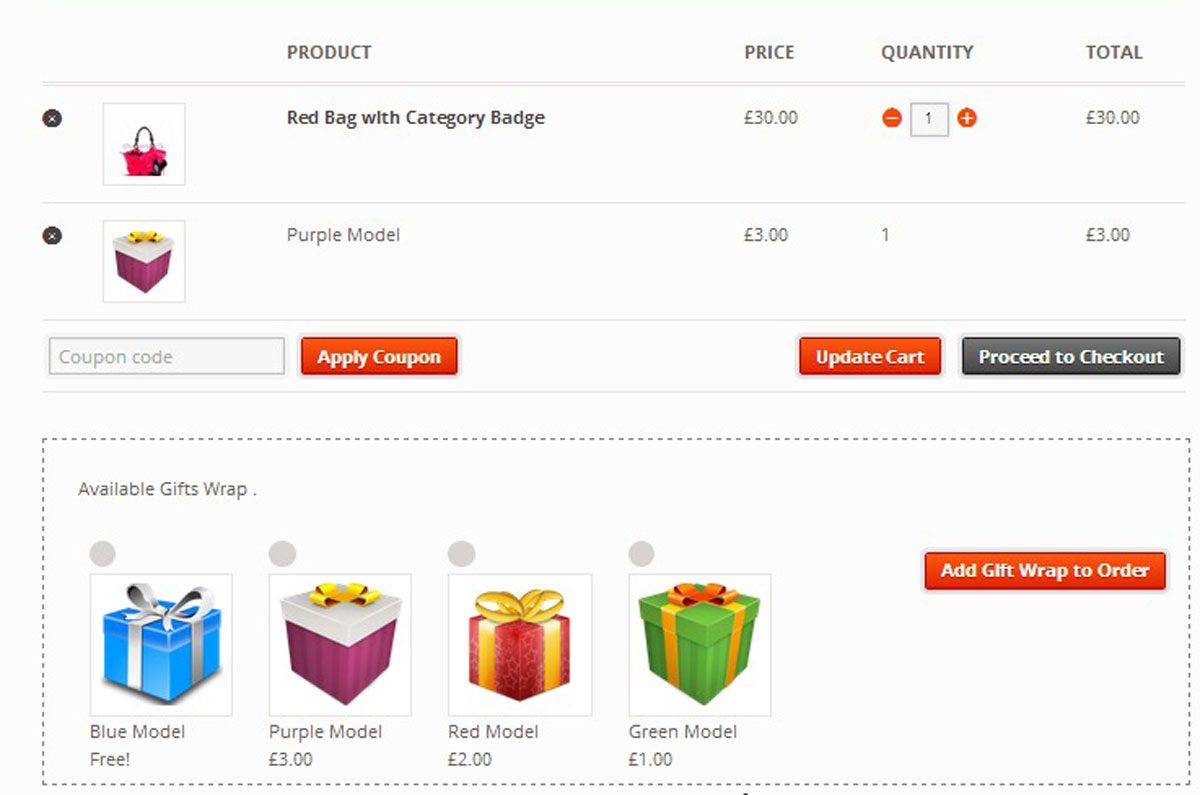Image resolution: width=1200 pixels, height=795 pixels.
Task: Remove Red Bag with Category Badge from cart
Action: click(x=52, y=118)
